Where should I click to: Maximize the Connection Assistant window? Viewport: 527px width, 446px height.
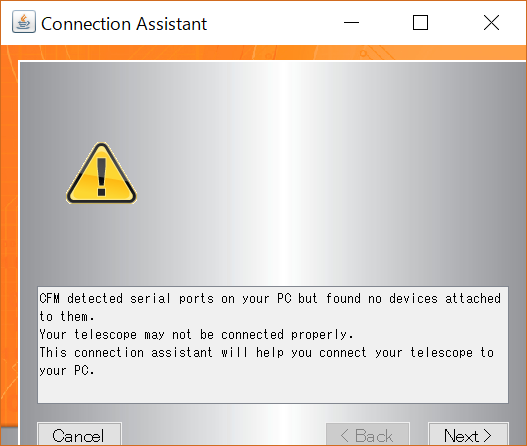[420, 23]
